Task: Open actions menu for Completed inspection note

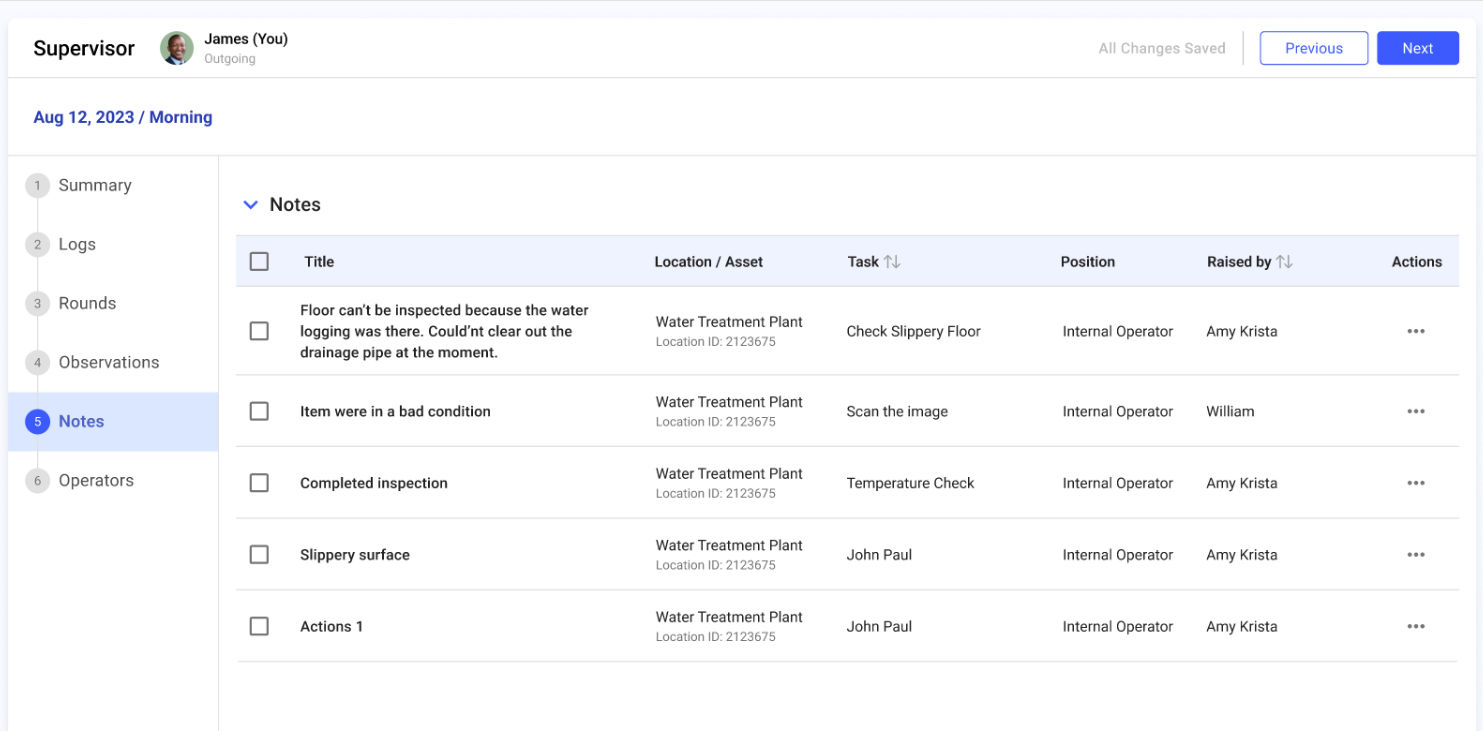Action: [1415, 483]
